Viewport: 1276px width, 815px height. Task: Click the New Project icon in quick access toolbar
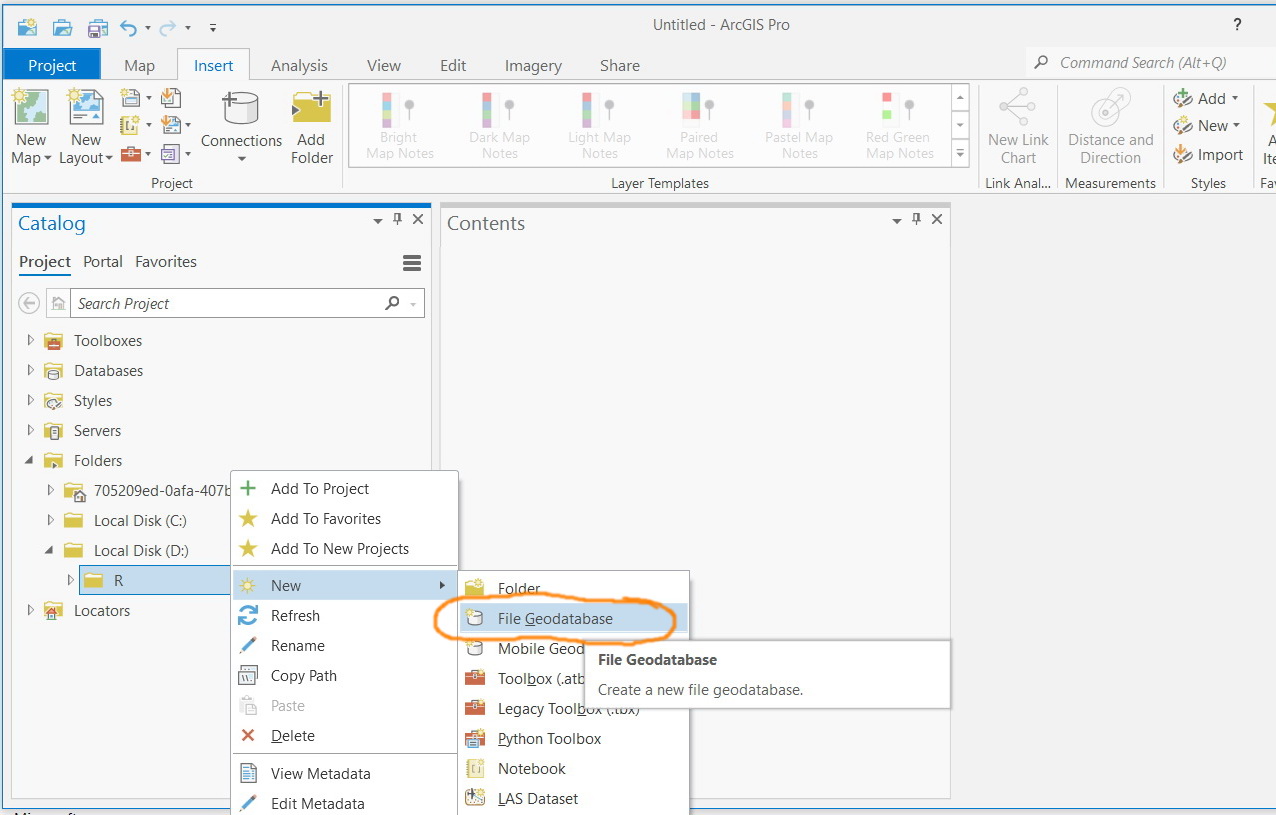pos(27,26)
